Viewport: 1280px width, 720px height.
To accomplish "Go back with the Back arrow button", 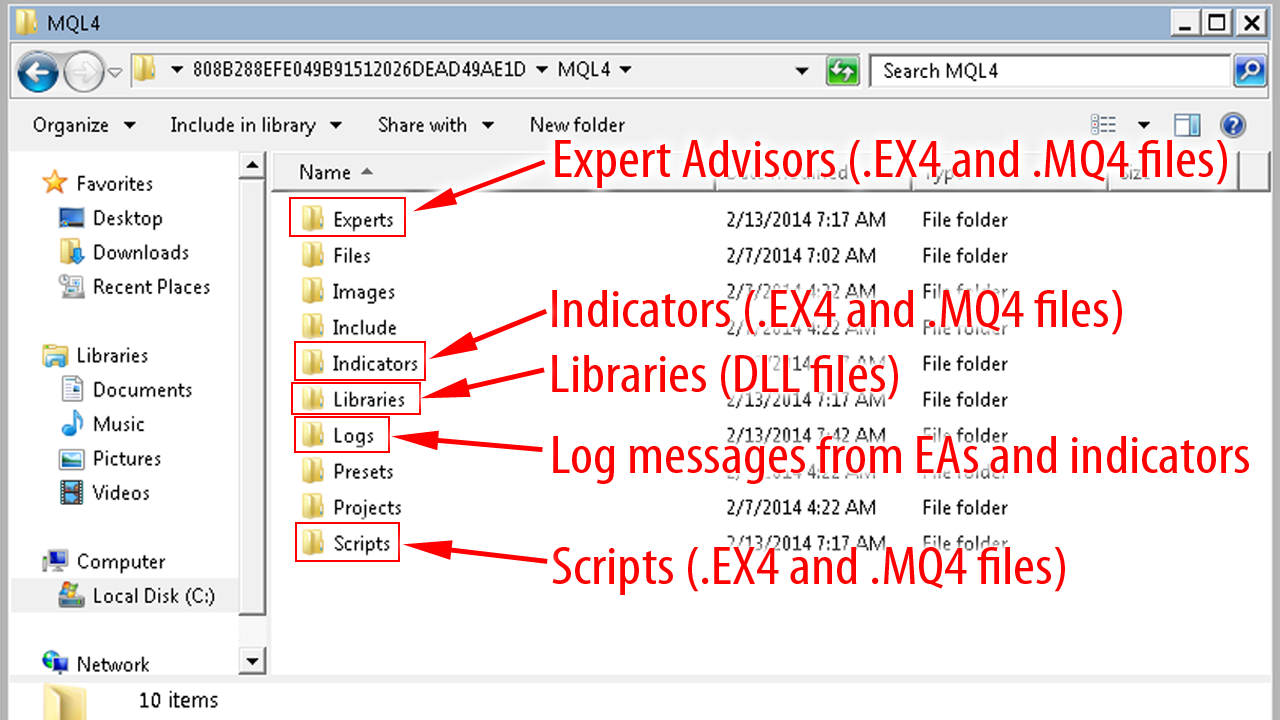I will tap(38, 72).
